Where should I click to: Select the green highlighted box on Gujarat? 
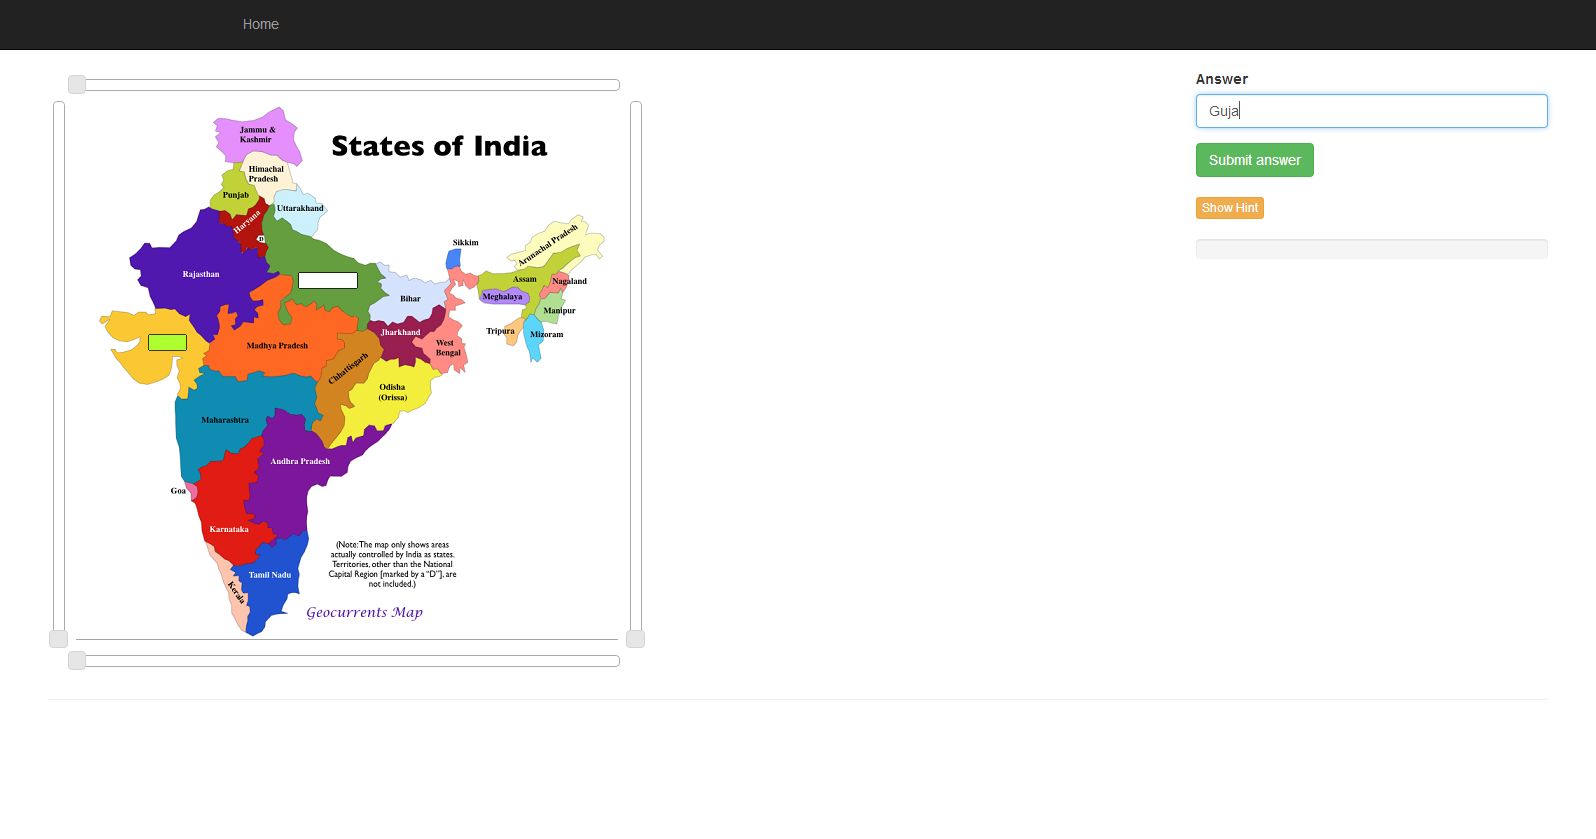tap(167, 342)
